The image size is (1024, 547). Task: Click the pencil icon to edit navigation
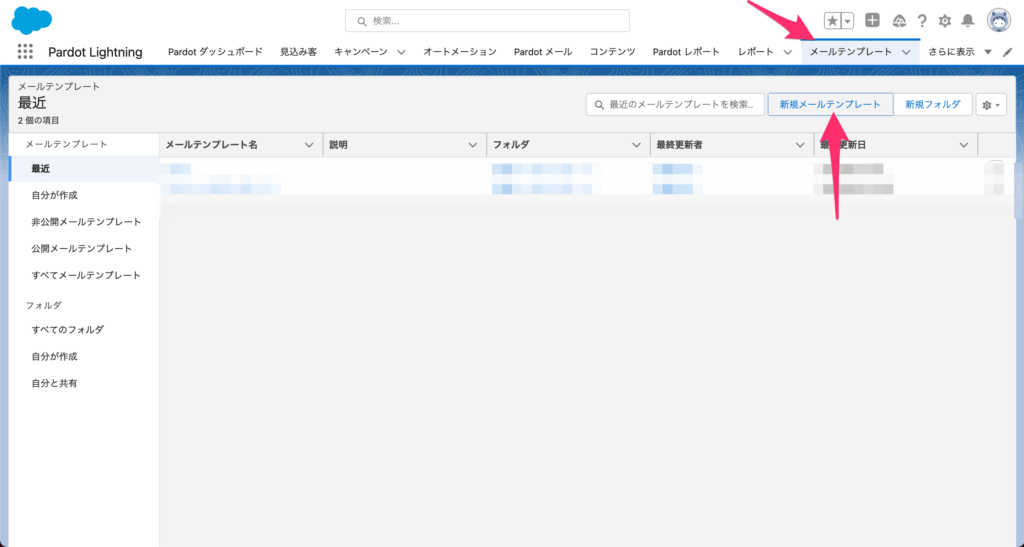(x=1008, y=52)
